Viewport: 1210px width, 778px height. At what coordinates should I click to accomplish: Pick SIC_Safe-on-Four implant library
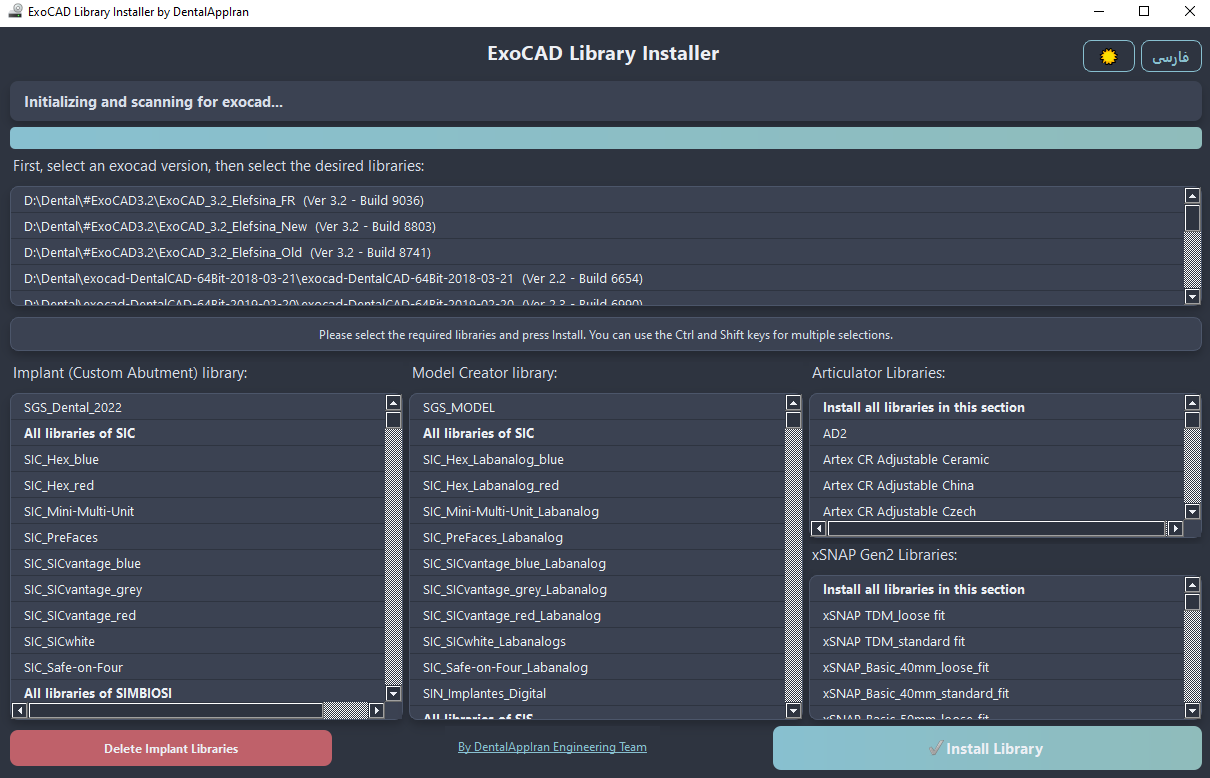(74, 667)
